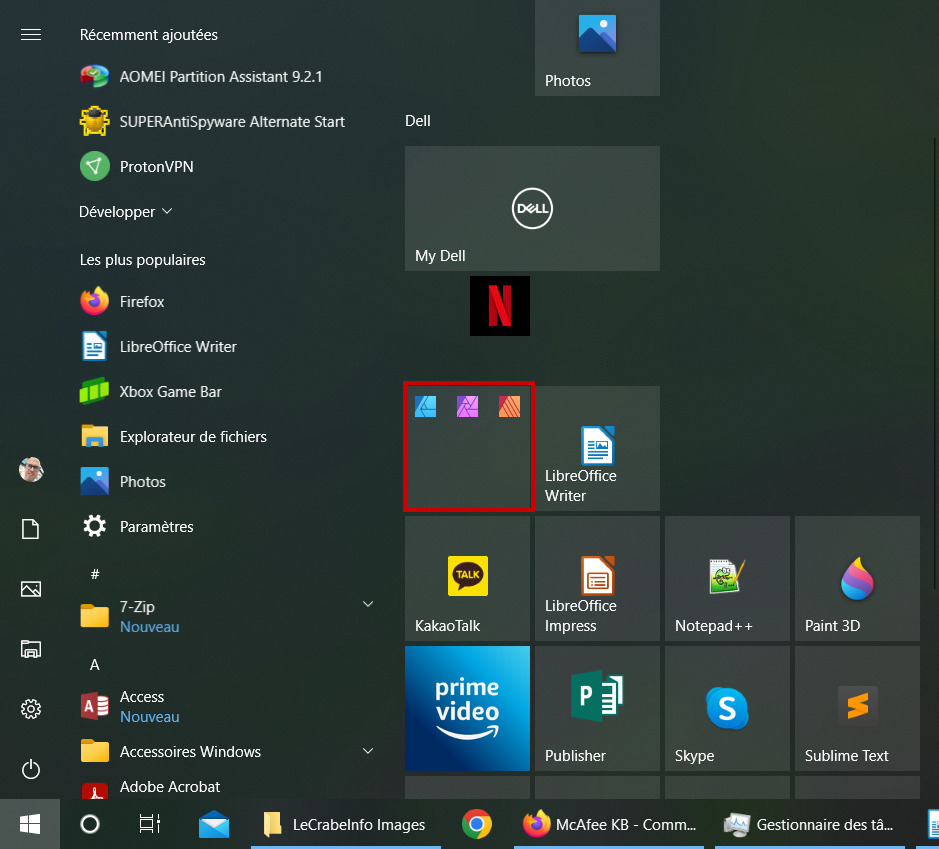Open File Explorer sidebar icon

point(31,649)
